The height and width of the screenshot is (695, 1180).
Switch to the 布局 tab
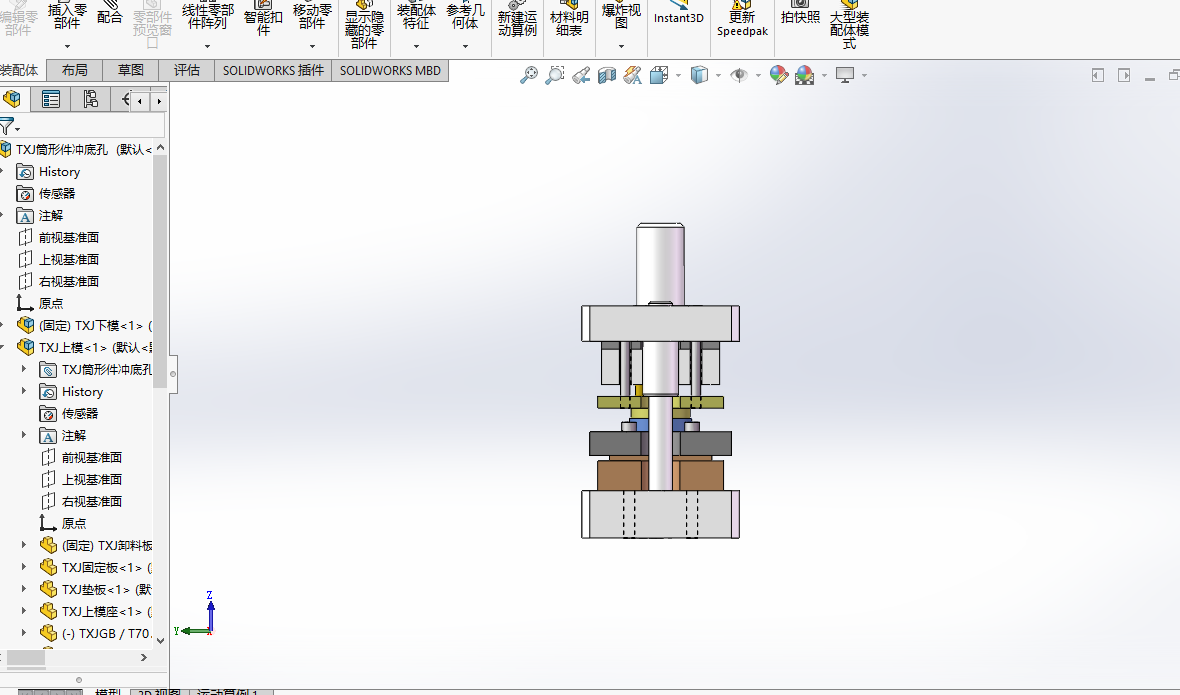(75, 70)
